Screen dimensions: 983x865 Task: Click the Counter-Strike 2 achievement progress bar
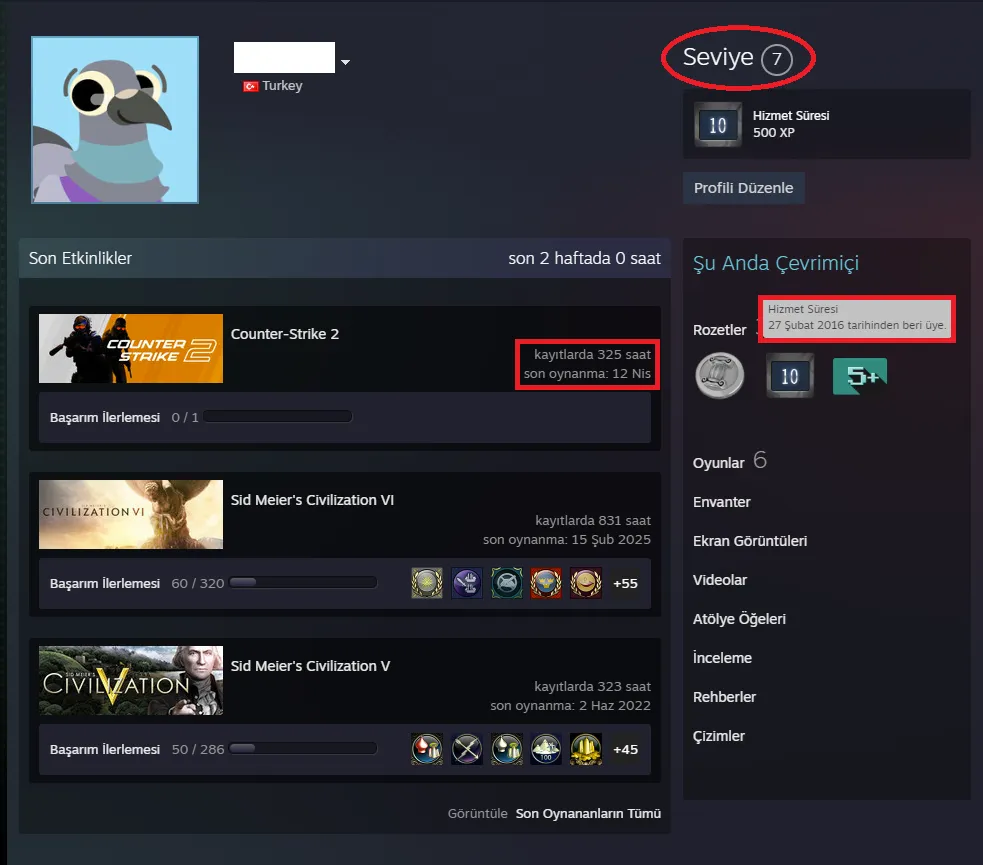277,417
